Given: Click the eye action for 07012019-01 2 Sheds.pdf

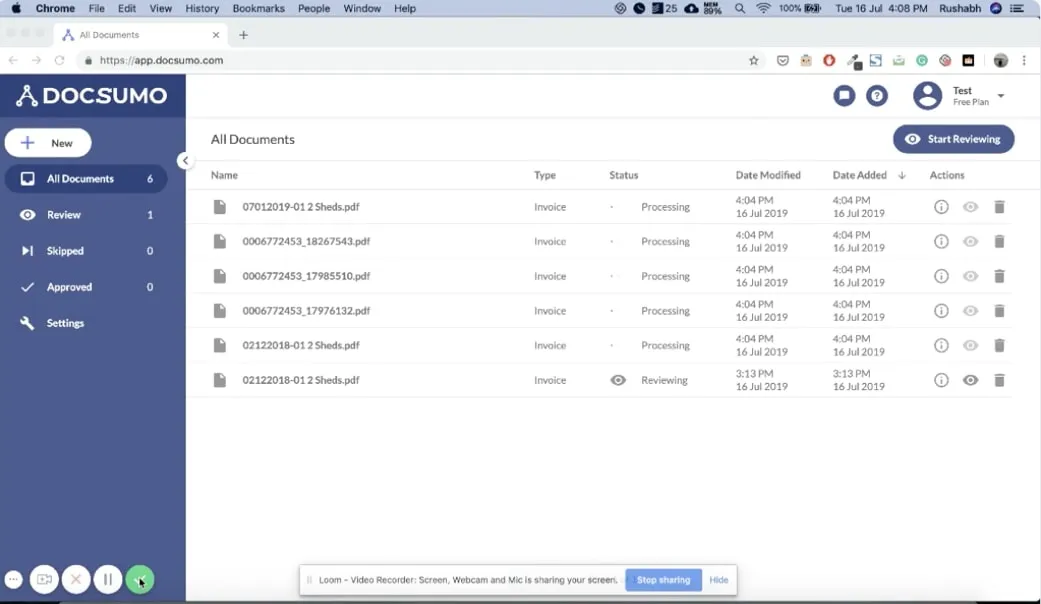Looking at the screenshot, I should click(x=970, y=207).
